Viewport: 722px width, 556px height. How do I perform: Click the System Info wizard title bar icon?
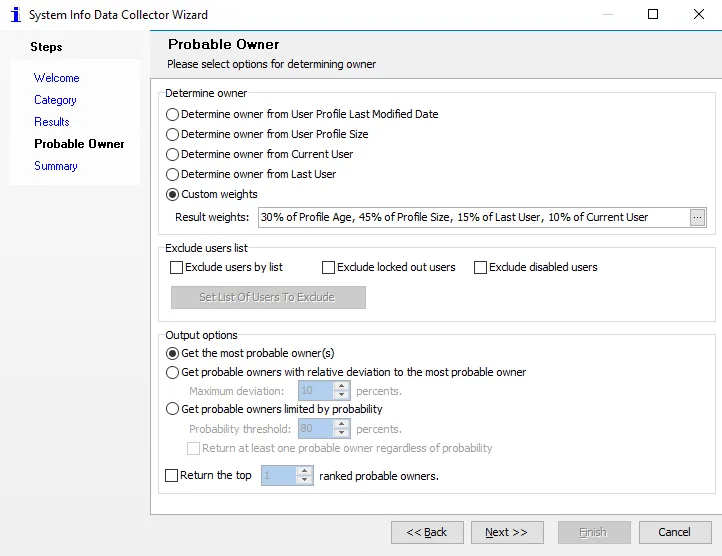[x=16, y=15]
